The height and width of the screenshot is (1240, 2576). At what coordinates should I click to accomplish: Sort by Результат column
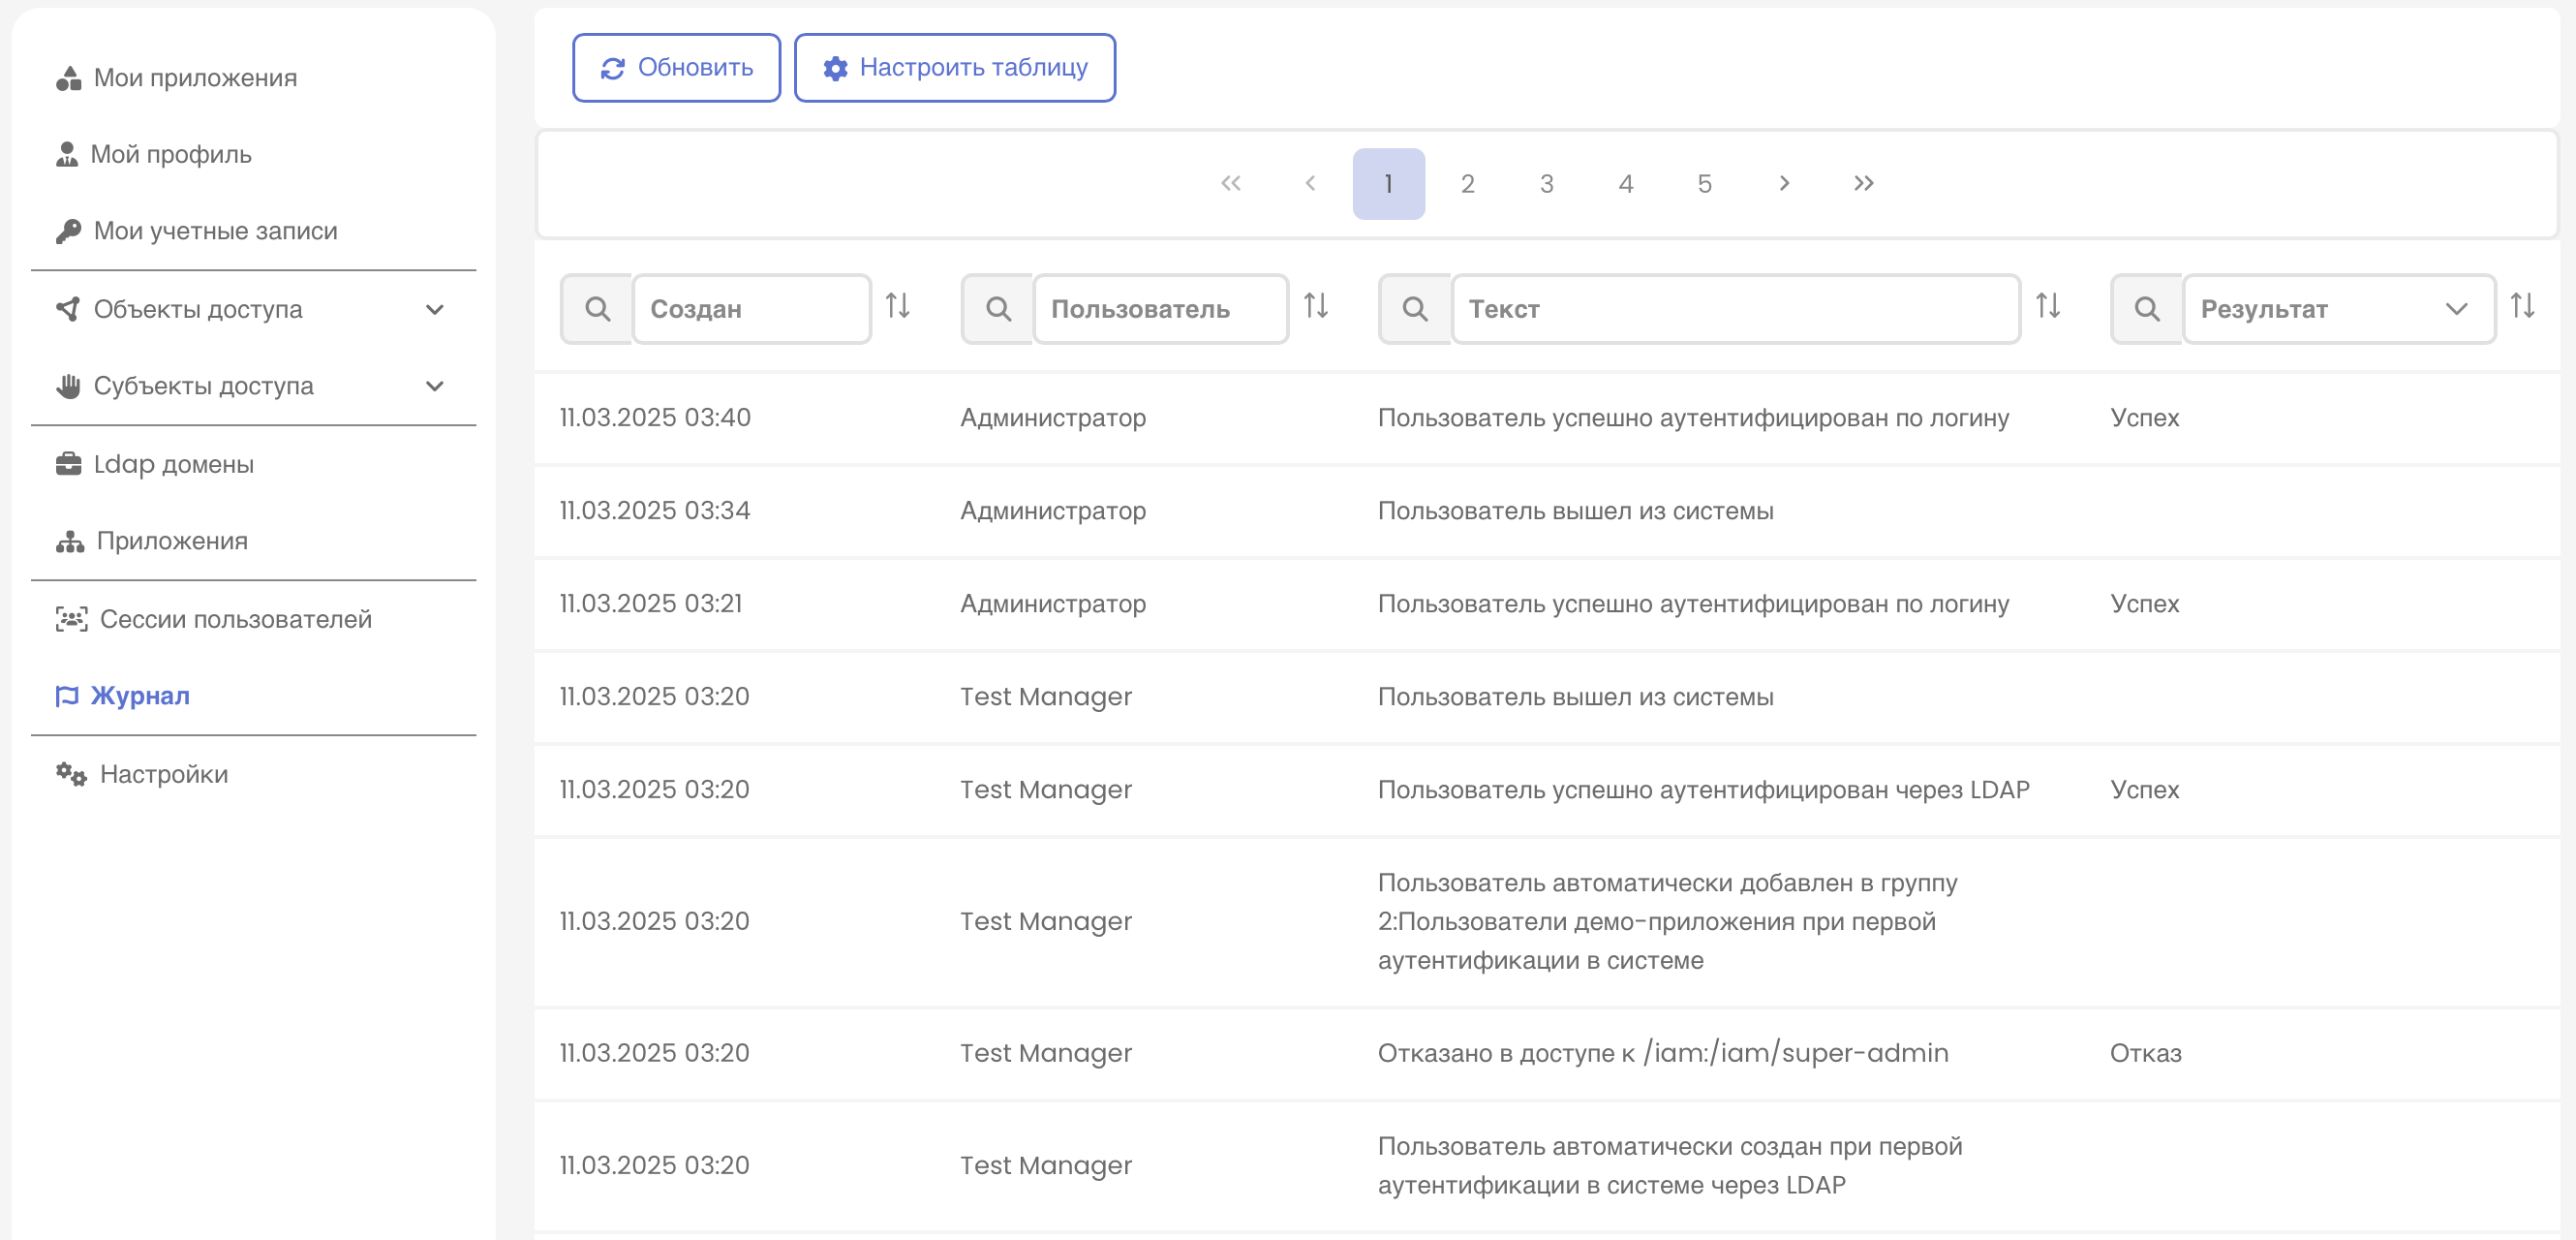[2523, 305]
